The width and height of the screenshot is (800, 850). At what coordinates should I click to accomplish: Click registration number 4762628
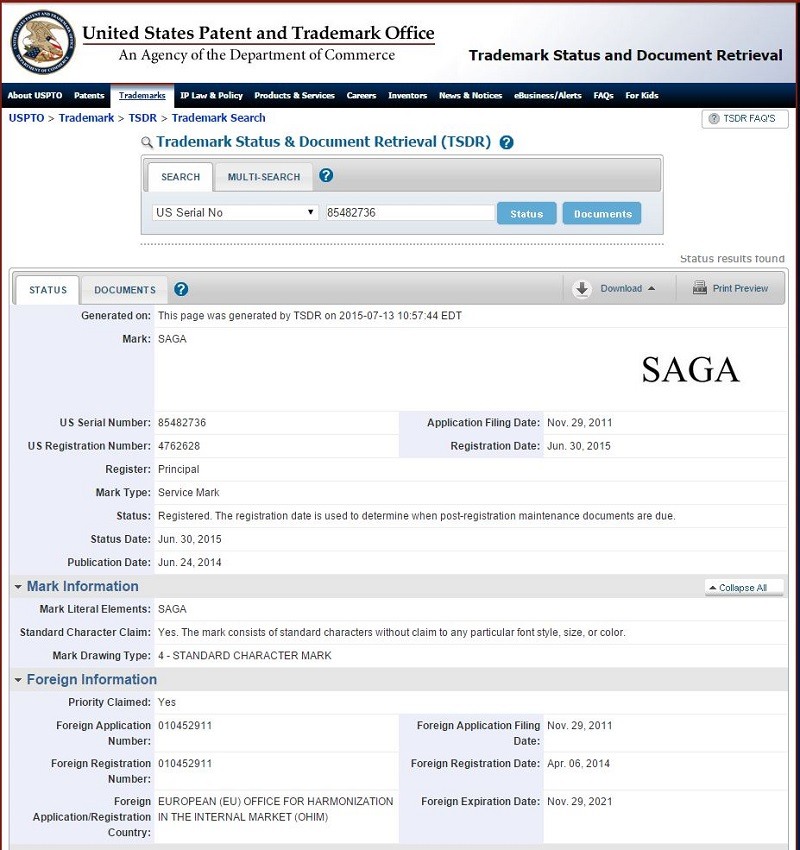pos(179,446)
